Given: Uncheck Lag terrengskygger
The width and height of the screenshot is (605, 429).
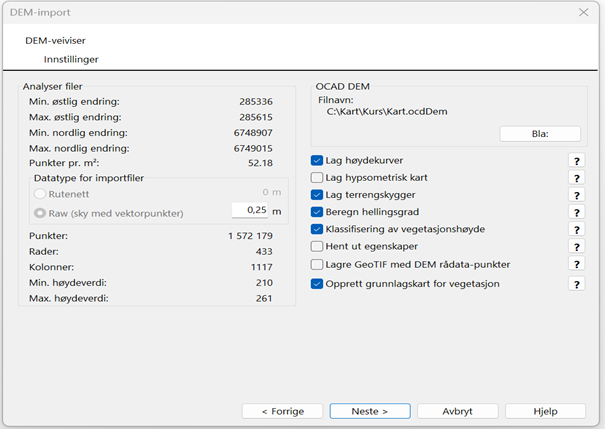Looking at the screenshot, I should click(x=317, y=195).
